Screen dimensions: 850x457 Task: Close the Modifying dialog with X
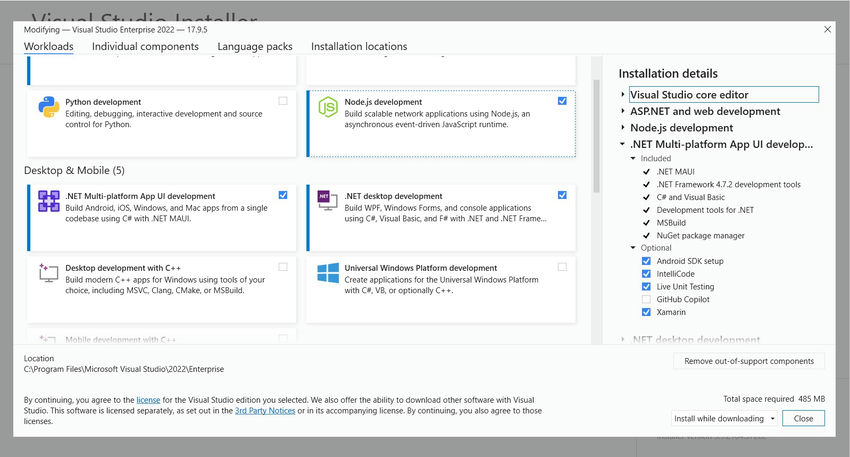click(827, 29)
